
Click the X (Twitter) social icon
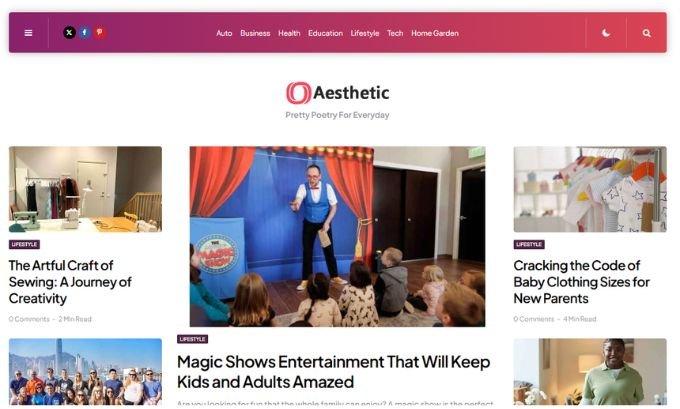pos(69,33)
